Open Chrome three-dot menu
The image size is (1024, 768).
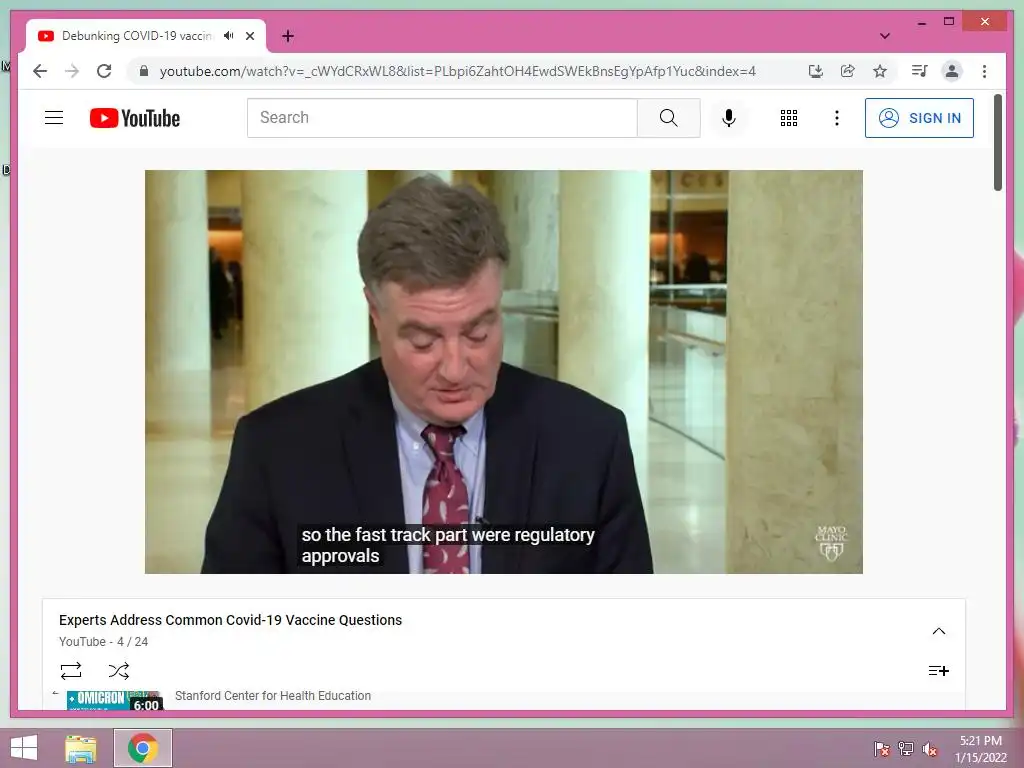[984, 71]
